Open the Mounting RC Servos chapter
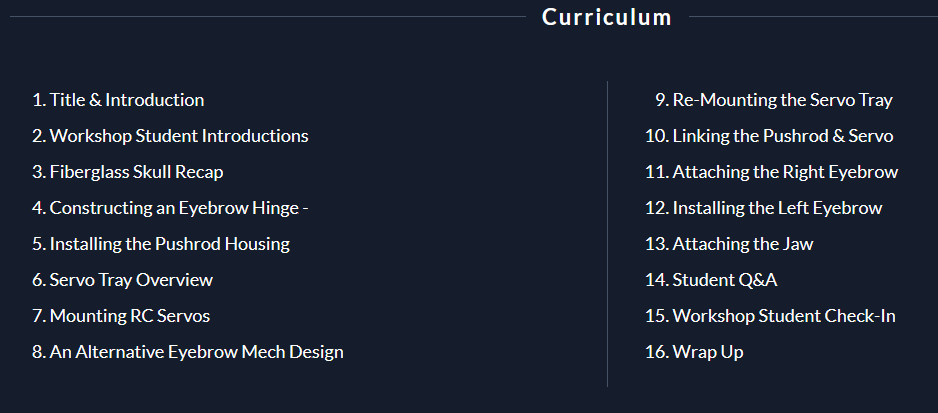The width and height of the screenshot is (938, 413). [x=121, y=315]
